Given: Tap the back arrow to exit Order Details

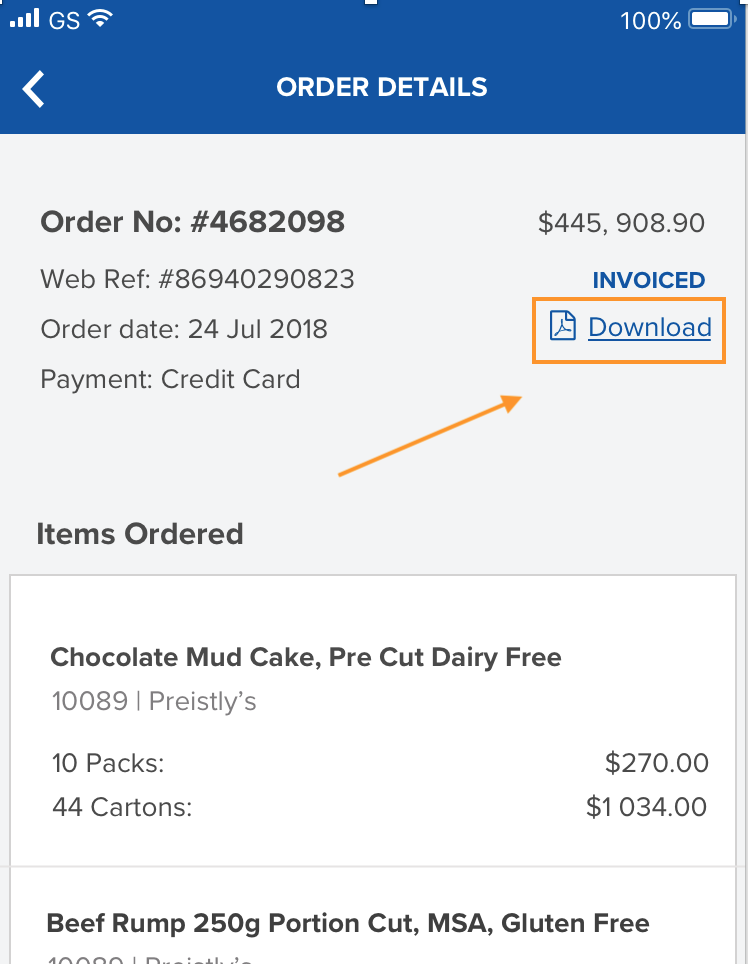Looking at the screenshot, I should [x=33, y=88].
